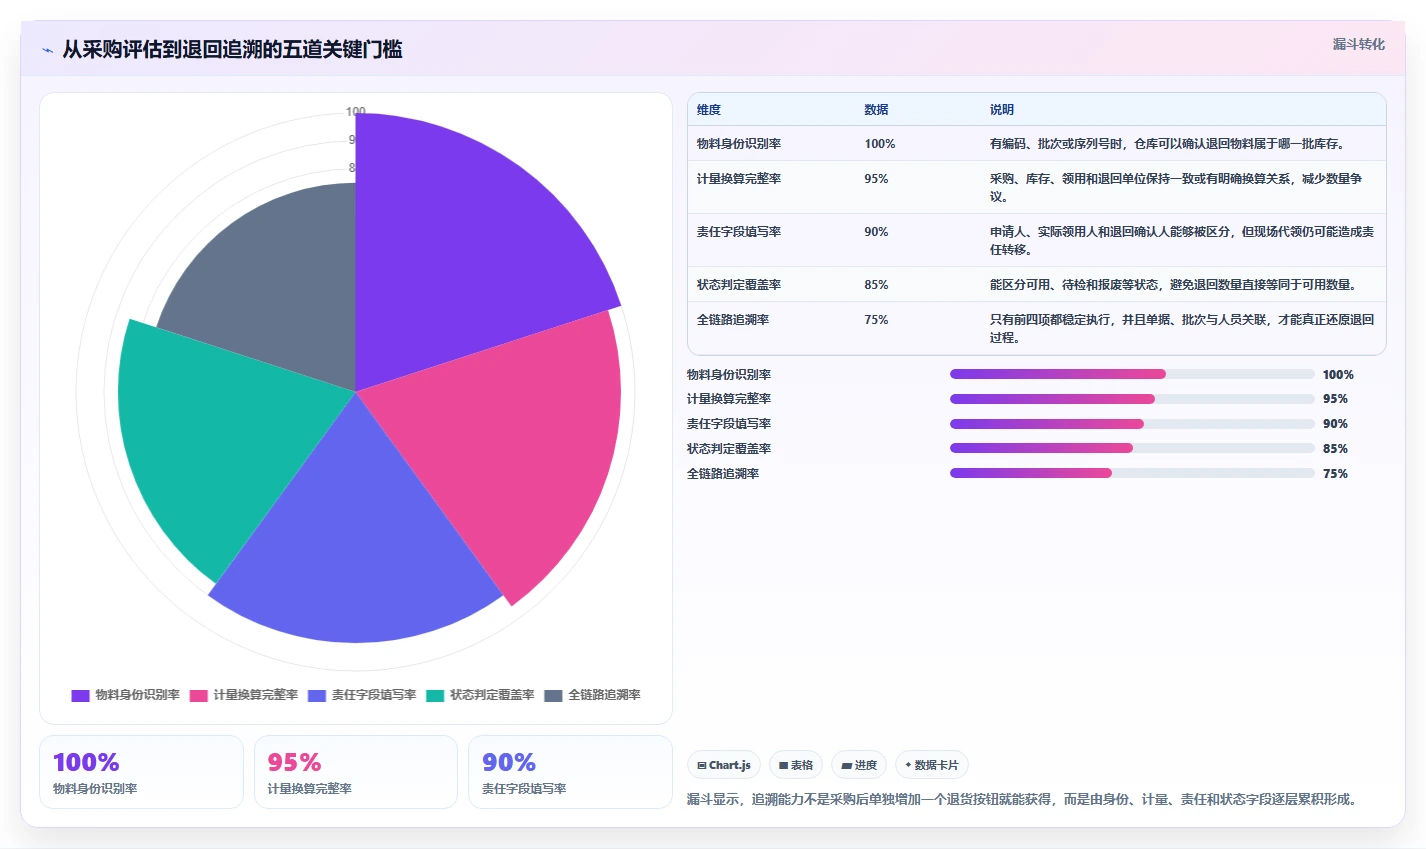Viewport: 1426px width, 849px height.
Task: Click the 物料身份识别率 progress bar
Action: tap(1132, 374)
